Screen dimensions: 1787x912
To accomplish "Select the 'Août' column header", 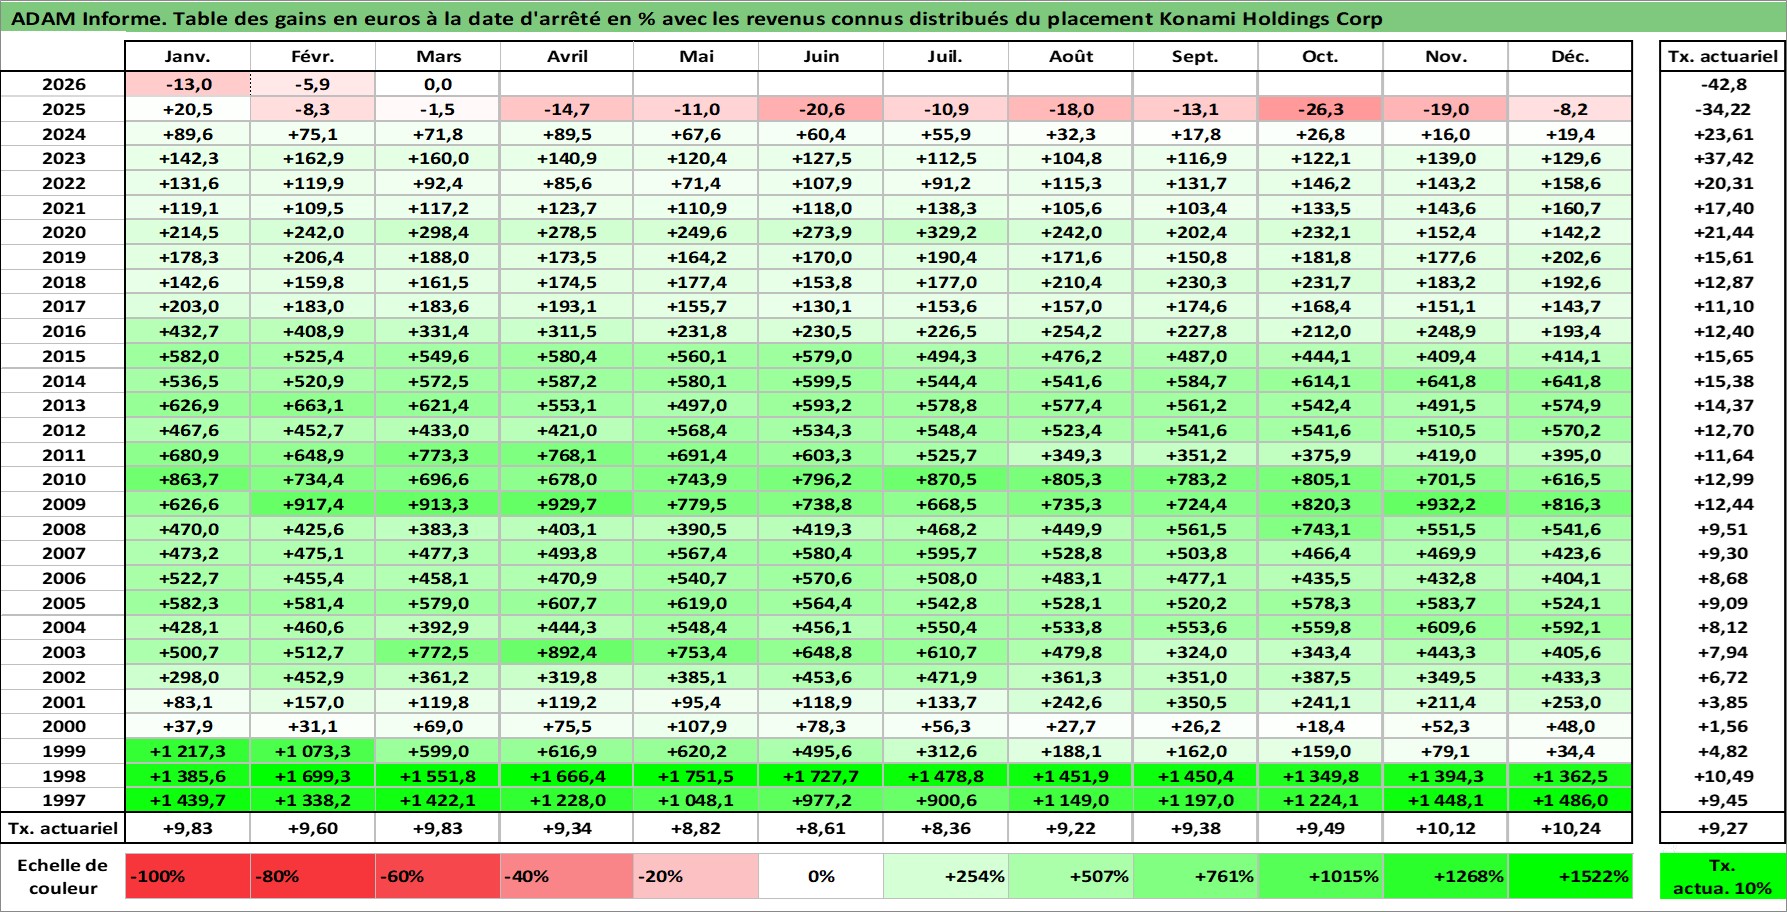I will coord(1071,56).
